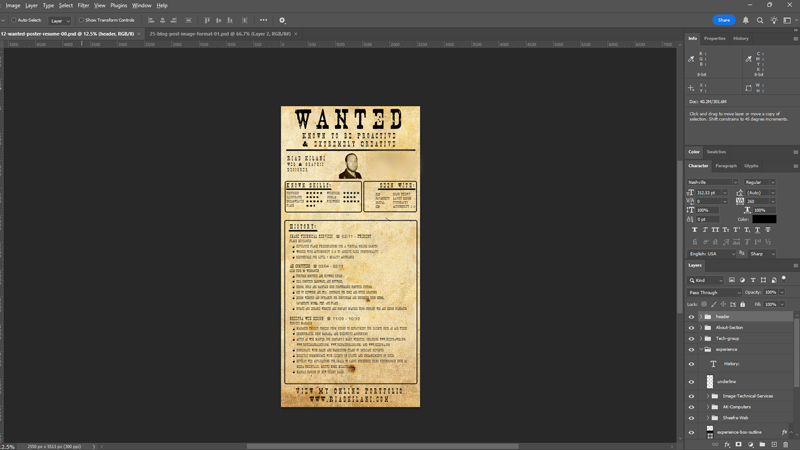This screenshot has width=800, height=450.
Task: Open the options bar gear settings icon
Action: [282, 20]
